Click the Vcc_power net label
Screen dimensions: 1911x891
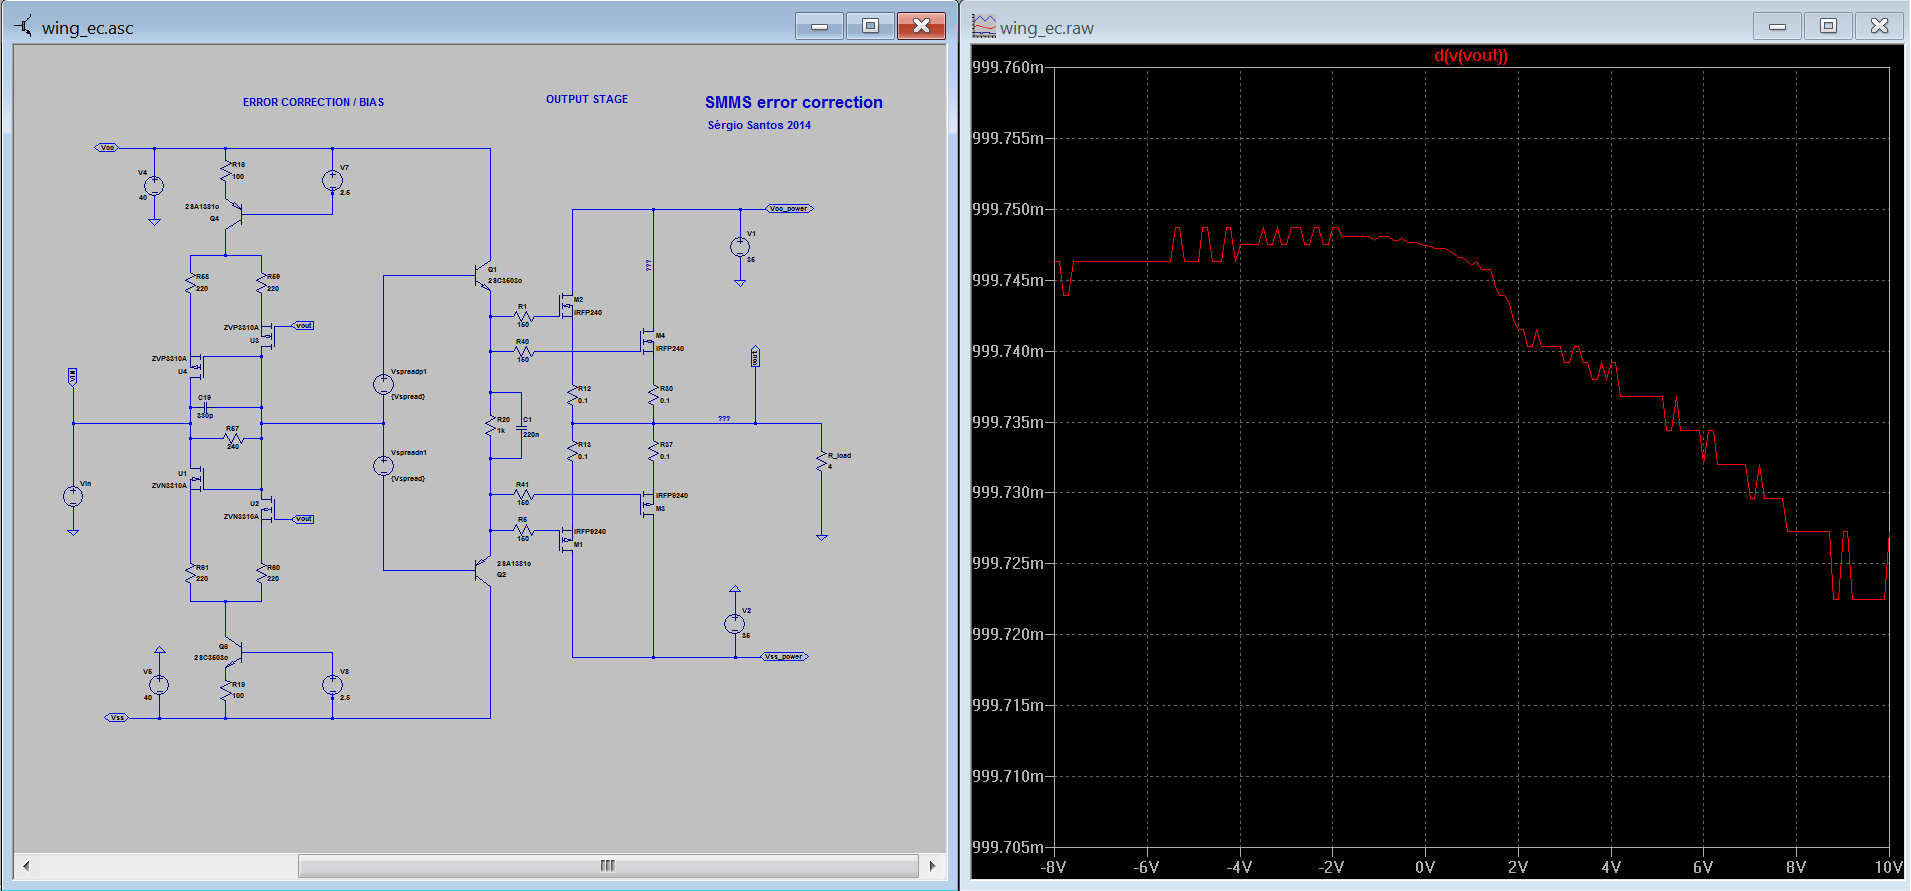(x=790, y=209)
